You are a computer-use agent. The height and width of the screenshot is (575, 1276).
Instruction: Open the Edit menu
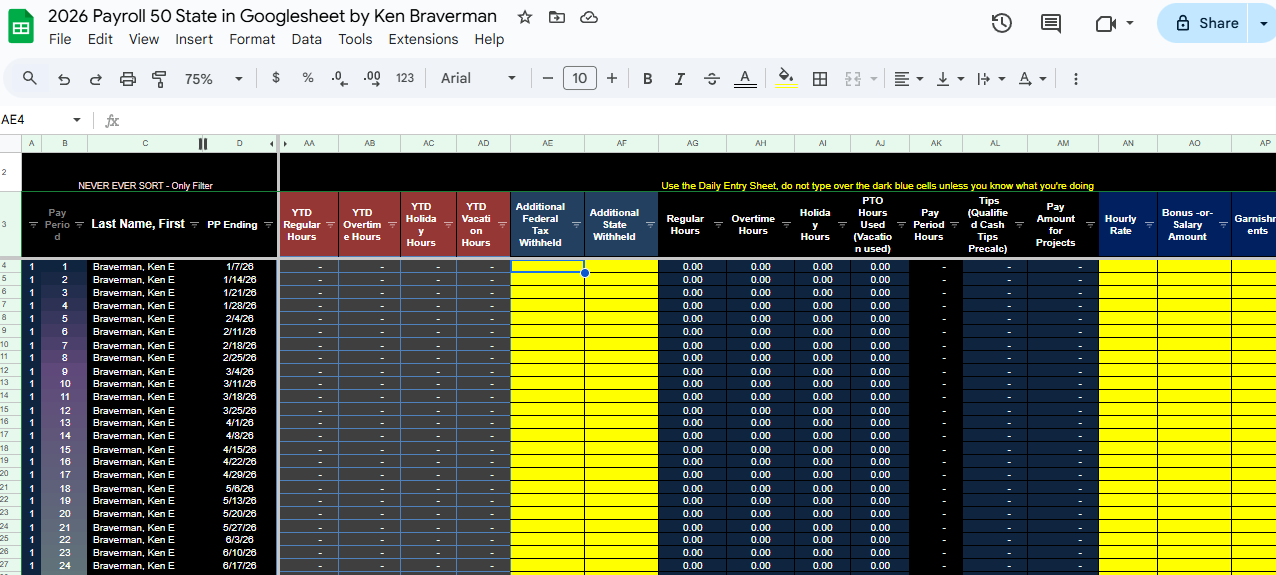pos(100,39)
